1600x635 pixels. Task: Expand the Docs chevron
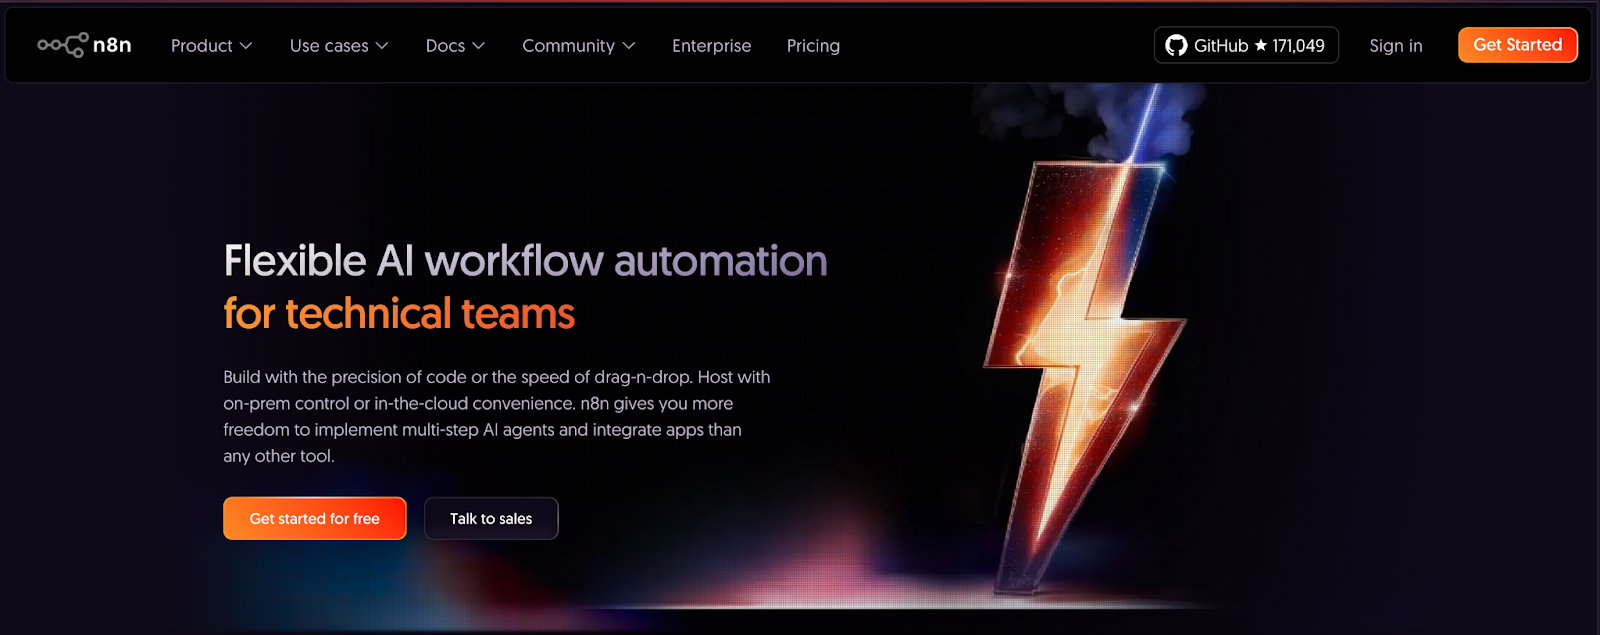[x=478, y=46]
